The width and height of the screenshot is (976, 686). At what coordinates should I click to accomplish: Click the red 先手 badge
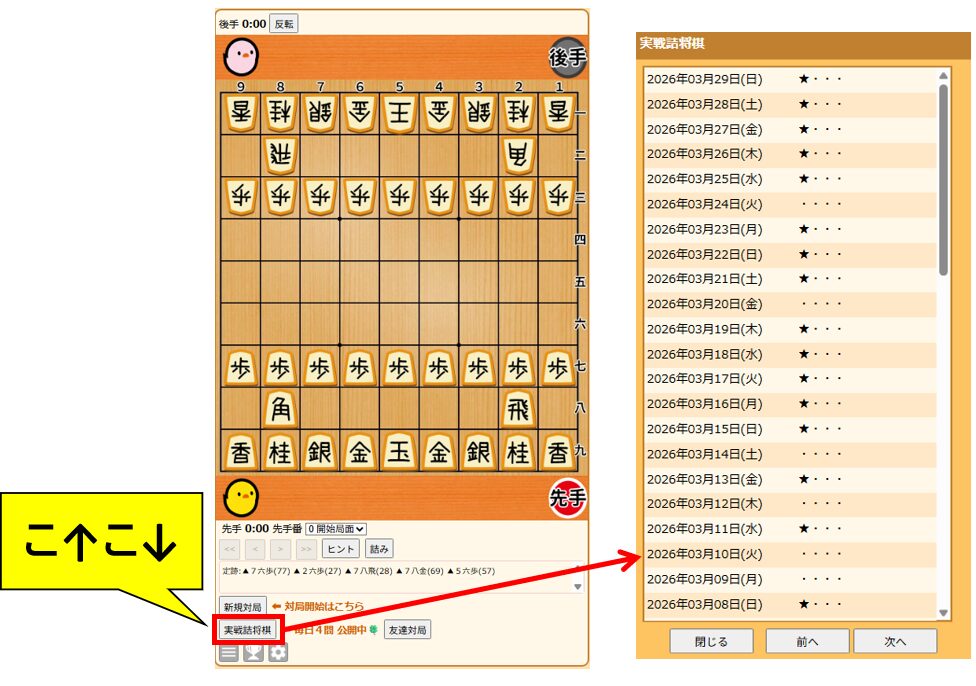(567, 498)
